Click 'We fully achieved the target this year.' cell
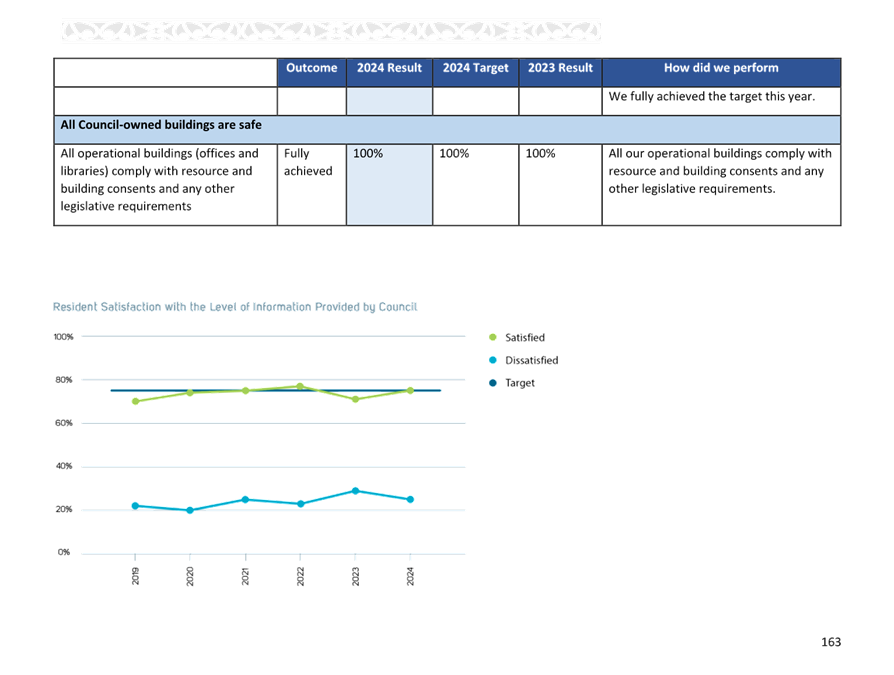The image size is (894, 675). coord(721,101)
